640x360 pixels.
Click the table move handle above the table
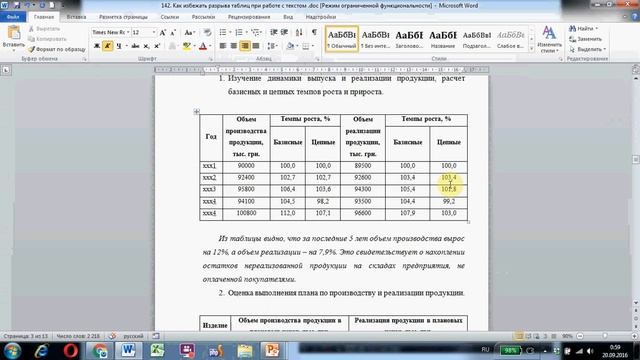tap(196, 111)
